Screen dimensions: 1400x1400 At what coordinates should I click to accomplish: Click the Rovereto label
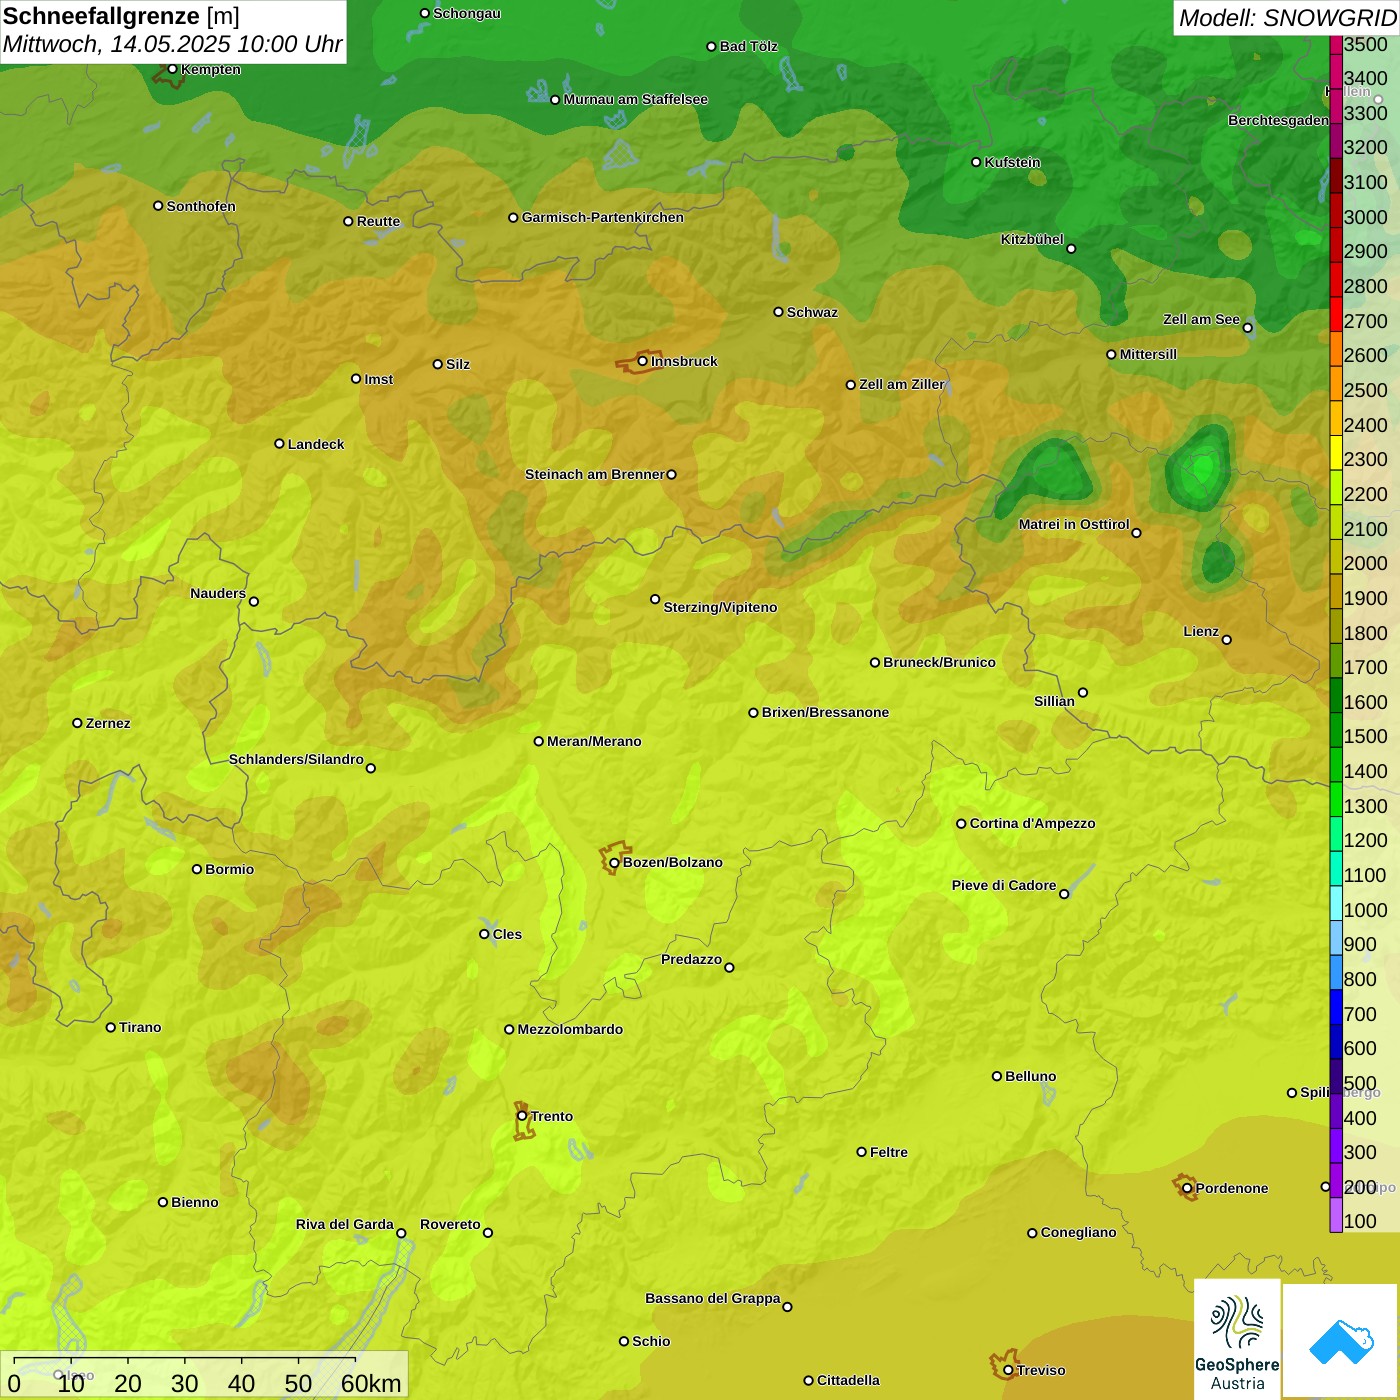pyautogui.click(x=450, y=1224)
